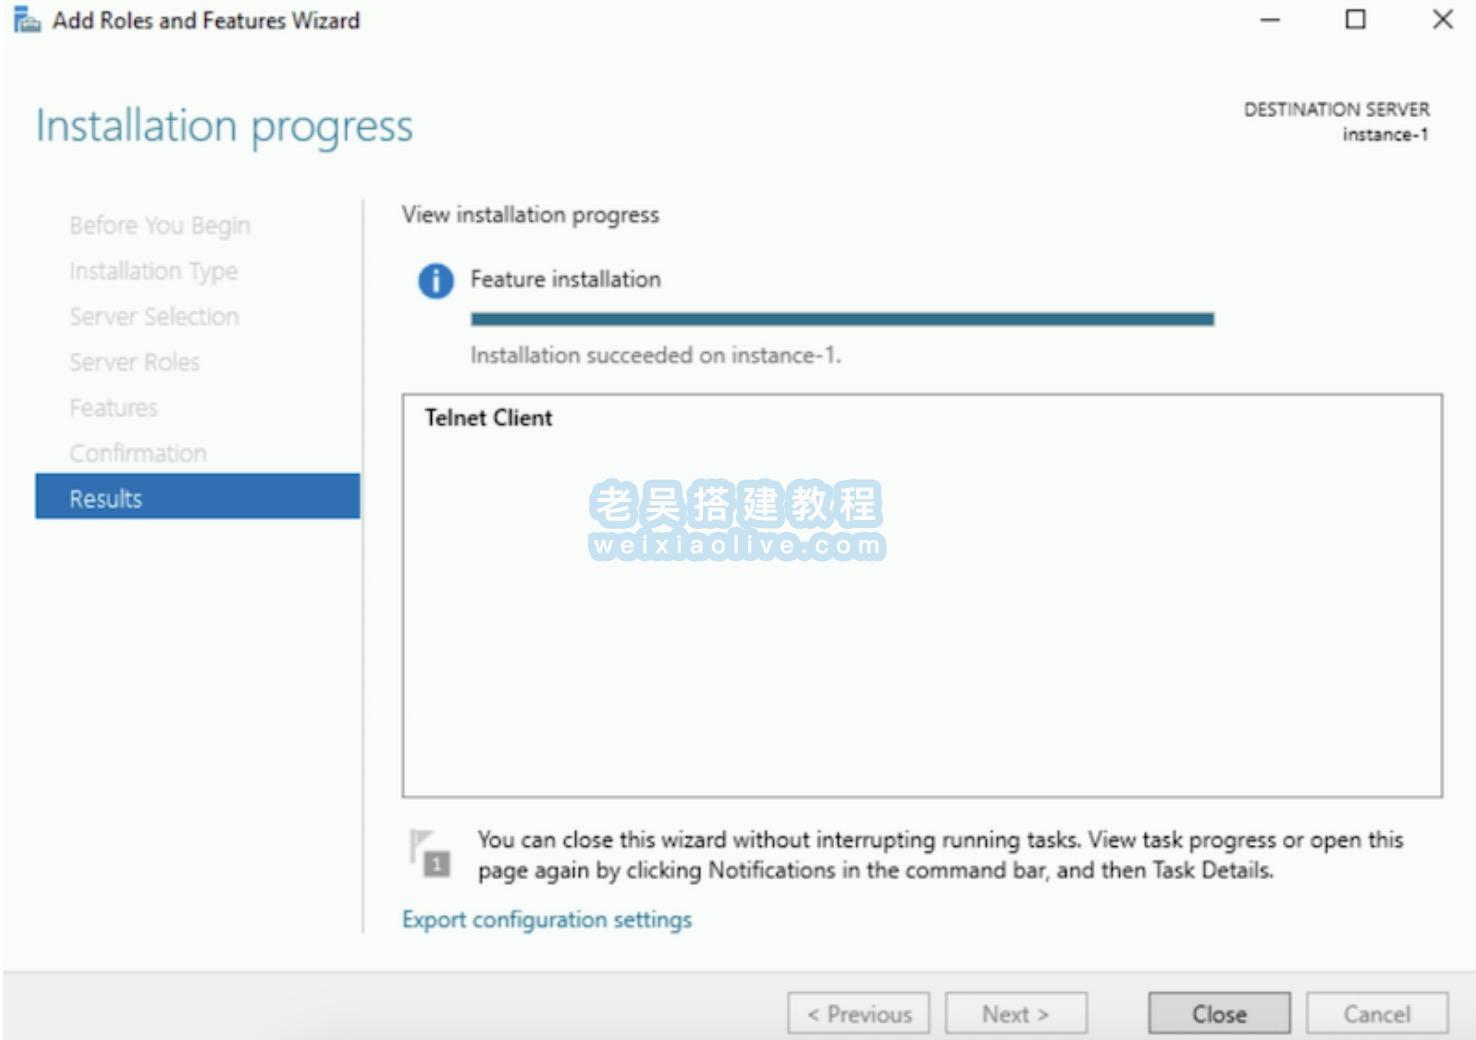Jump to the Features step
Image resolution: width=1476 pixels, height=1040 pixels.
[x=113, y=408]
